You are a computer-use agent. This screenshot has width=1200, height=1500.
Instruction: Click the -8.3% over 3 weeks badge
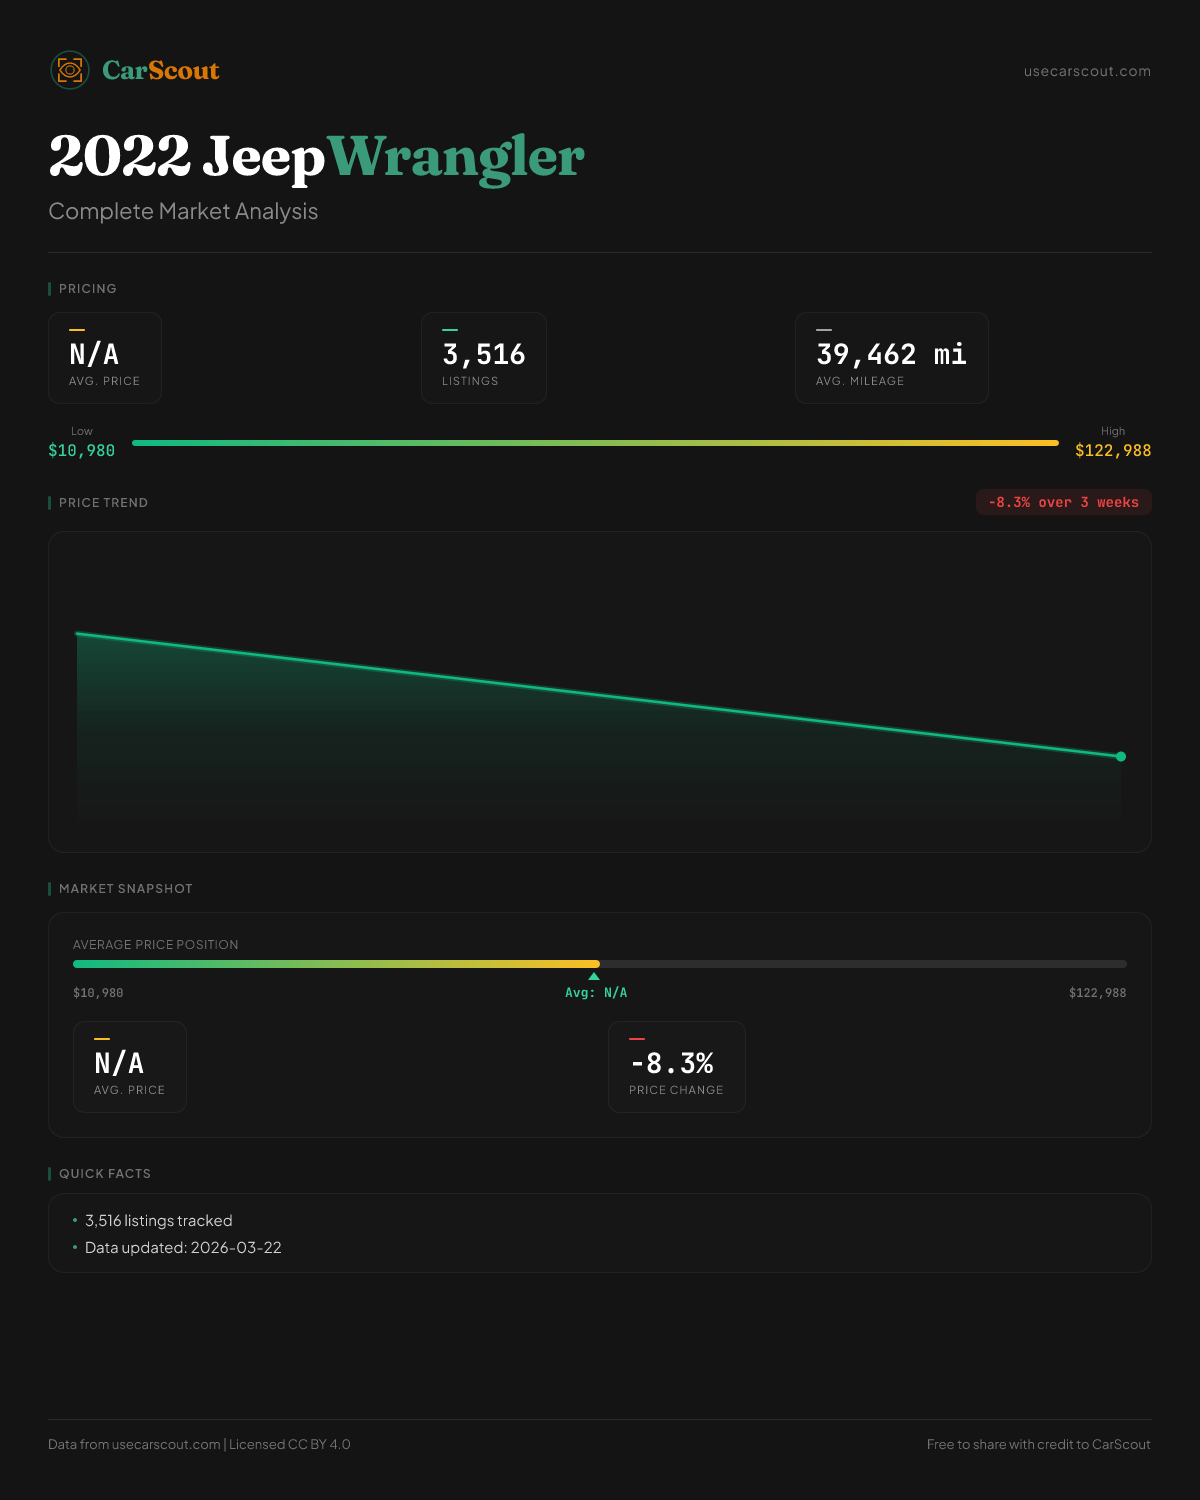(x=1063, y=502)
